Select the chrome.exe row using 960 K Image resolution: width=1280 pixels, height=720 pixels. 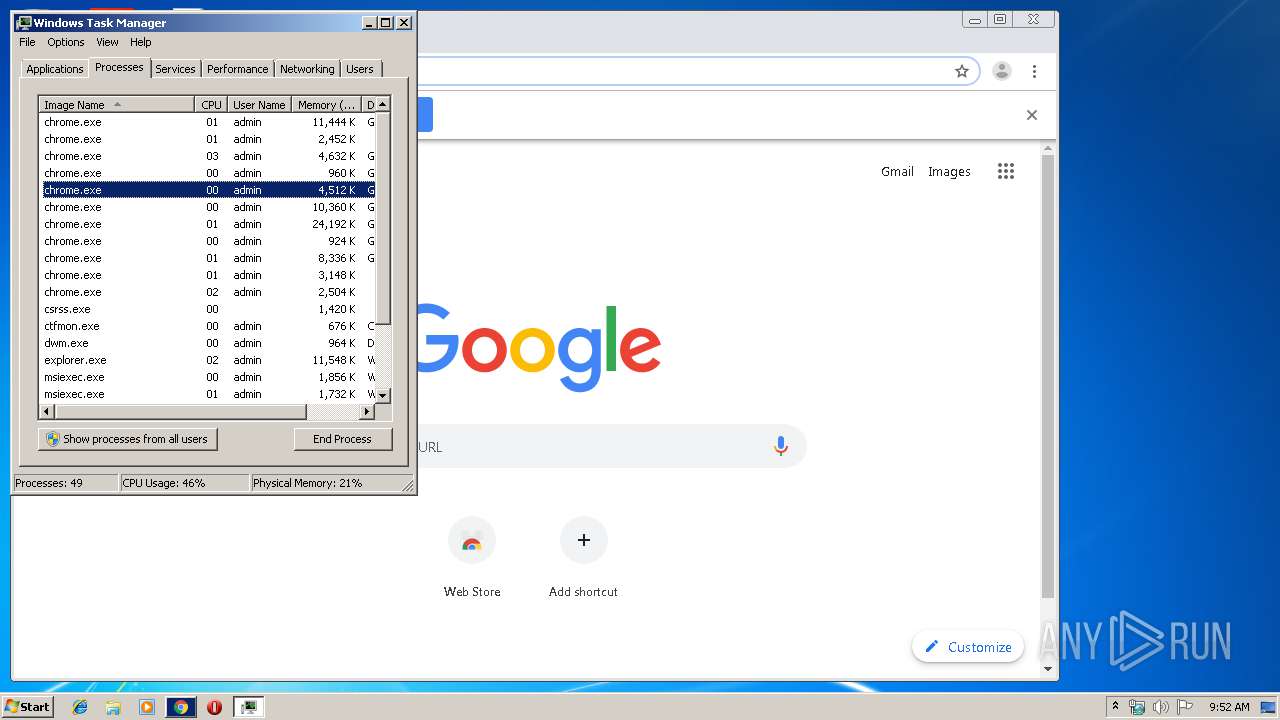(x=207, y=173)
